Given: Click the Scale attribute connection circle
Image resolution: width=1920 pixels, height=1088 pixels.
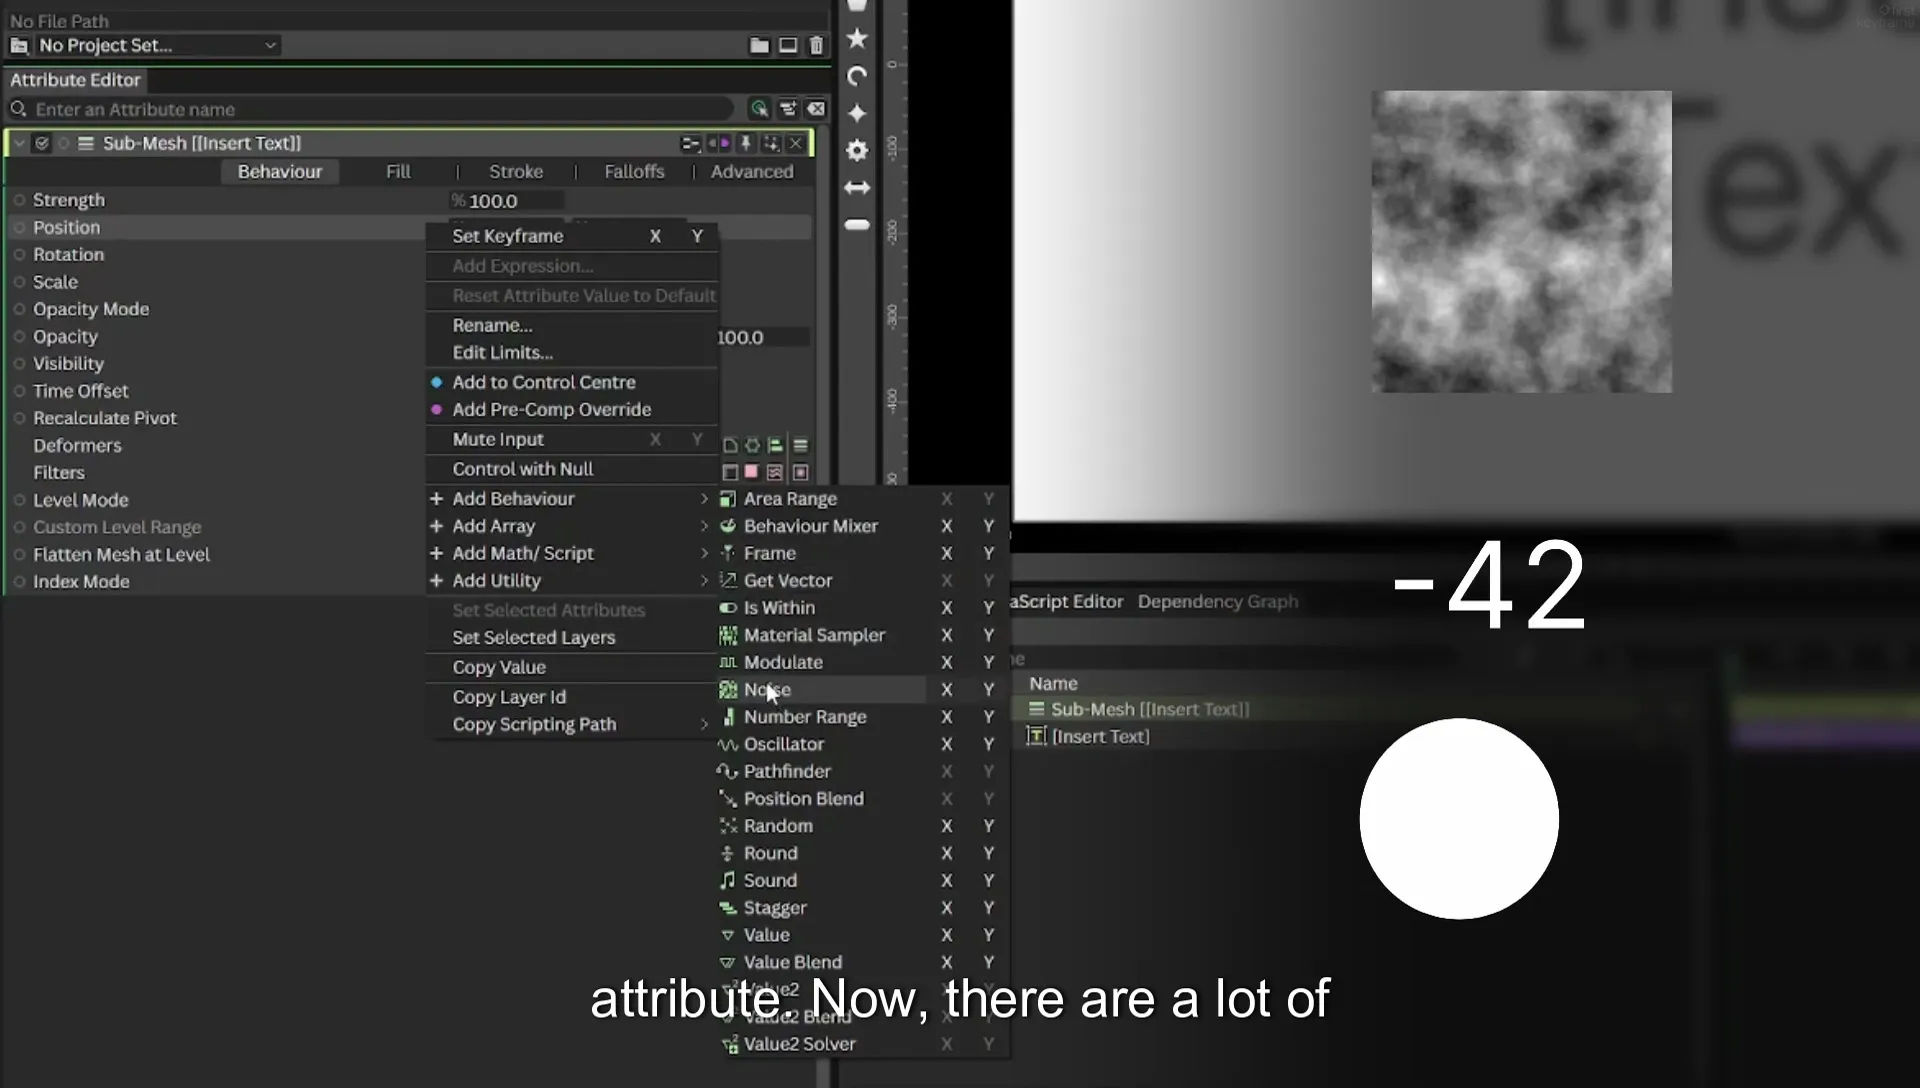Looking at the screenshot, I should [19, 282].
